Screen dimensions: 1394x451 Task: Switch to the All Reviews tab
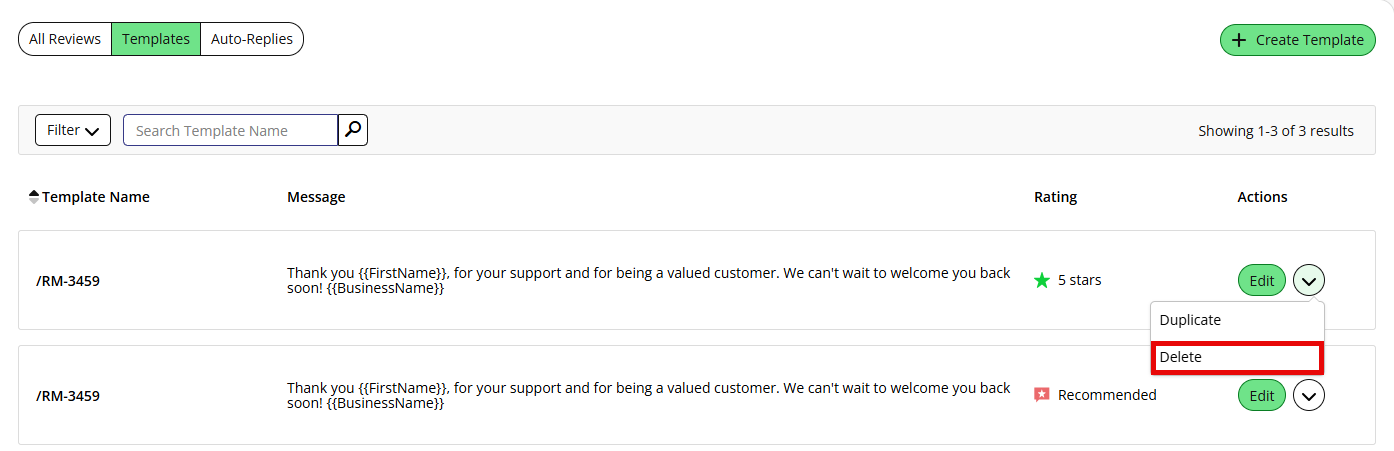click(65, 39)
